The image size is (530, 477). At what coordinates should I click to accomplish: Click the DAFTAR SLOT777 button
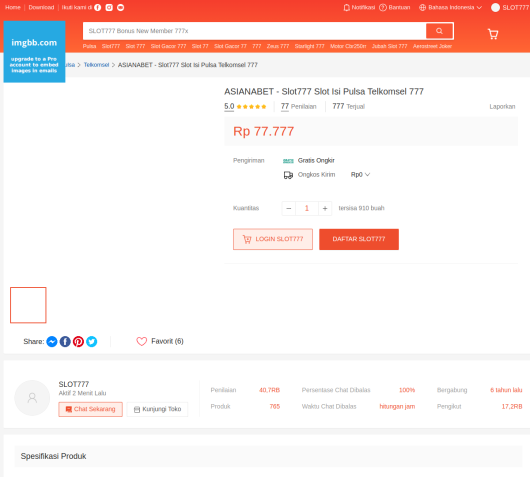(359, 239)
